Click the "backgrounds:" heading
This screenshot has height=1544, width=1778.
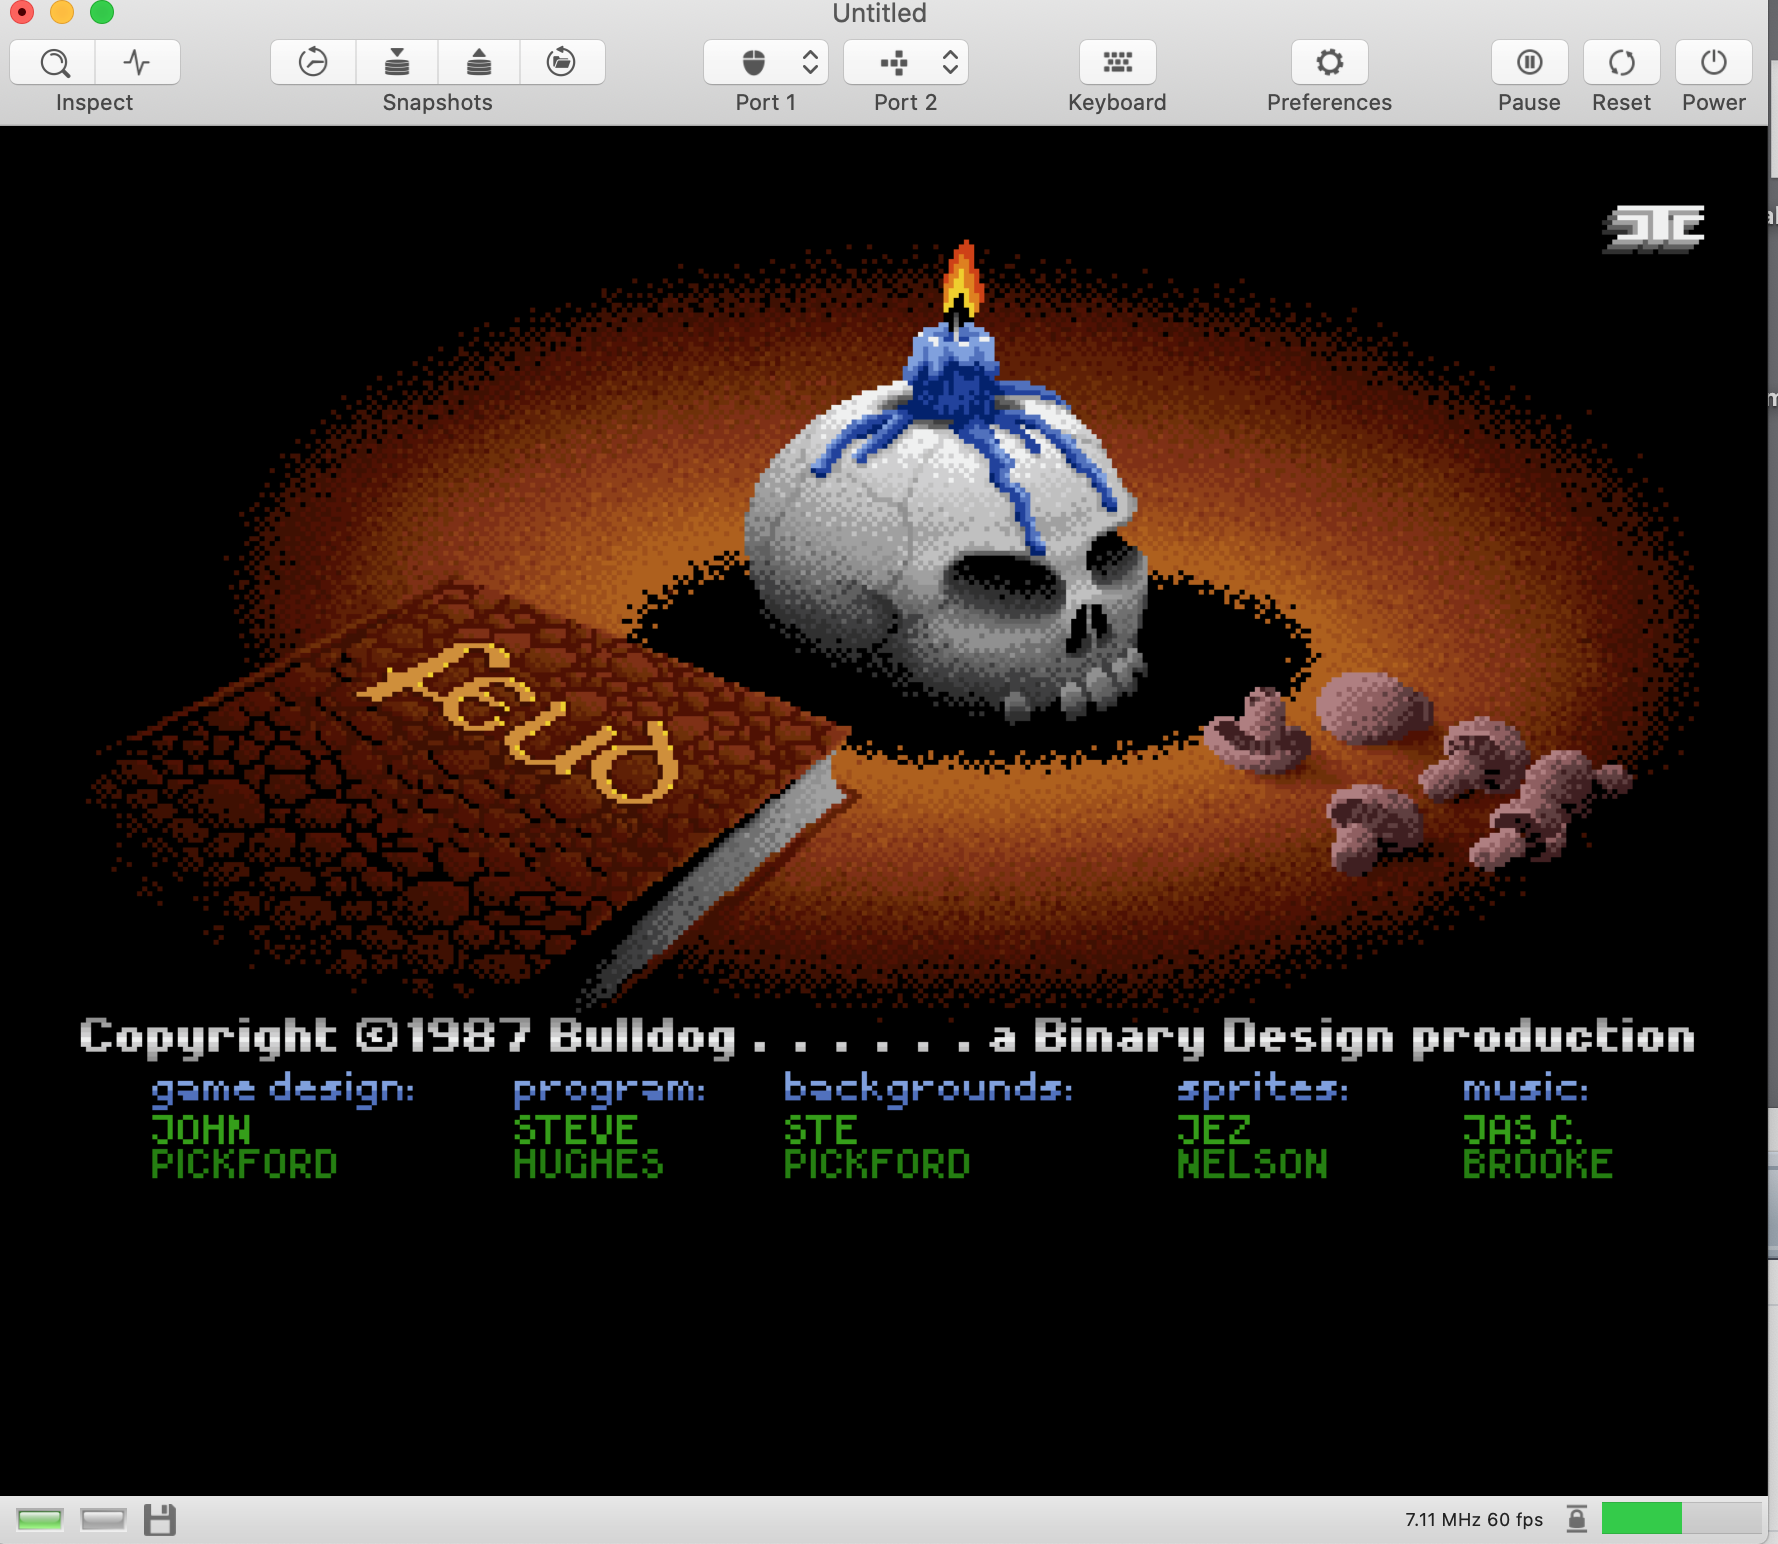coord(928,1089)
